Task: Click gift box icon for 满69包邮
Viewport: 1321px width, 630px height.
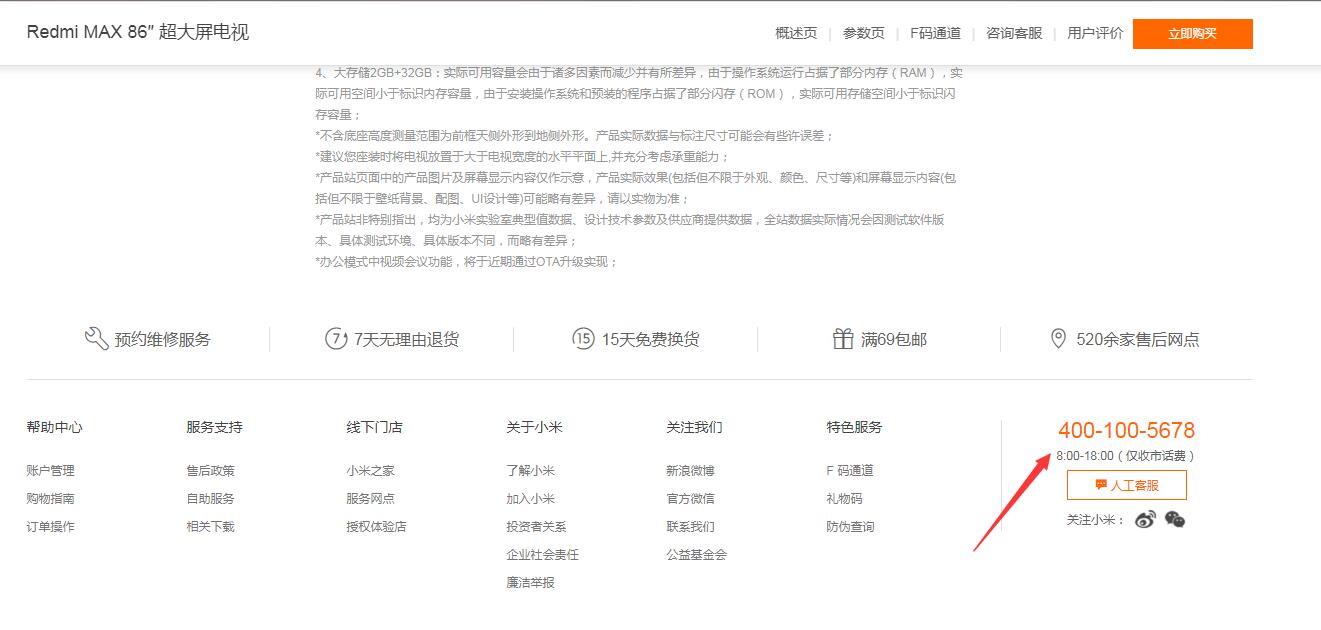Action: [843, 339]
